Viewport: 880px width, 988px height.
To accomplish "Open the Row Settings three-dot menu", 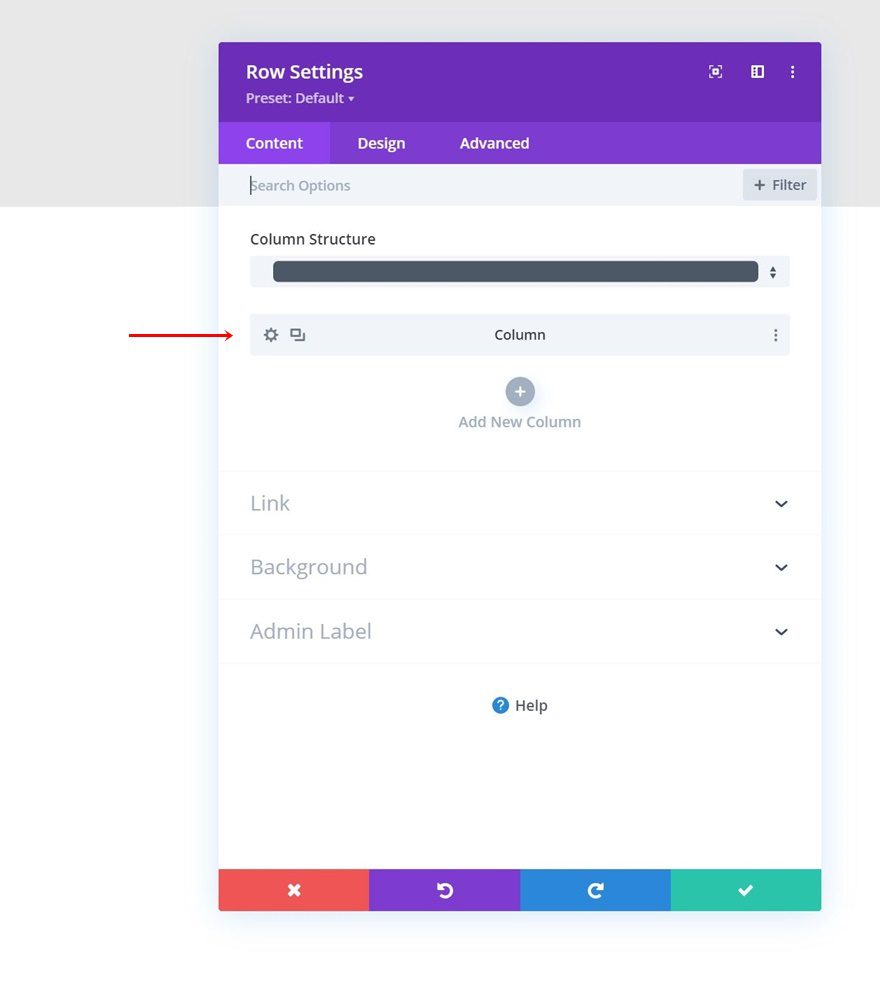I will tap(793, 71).
